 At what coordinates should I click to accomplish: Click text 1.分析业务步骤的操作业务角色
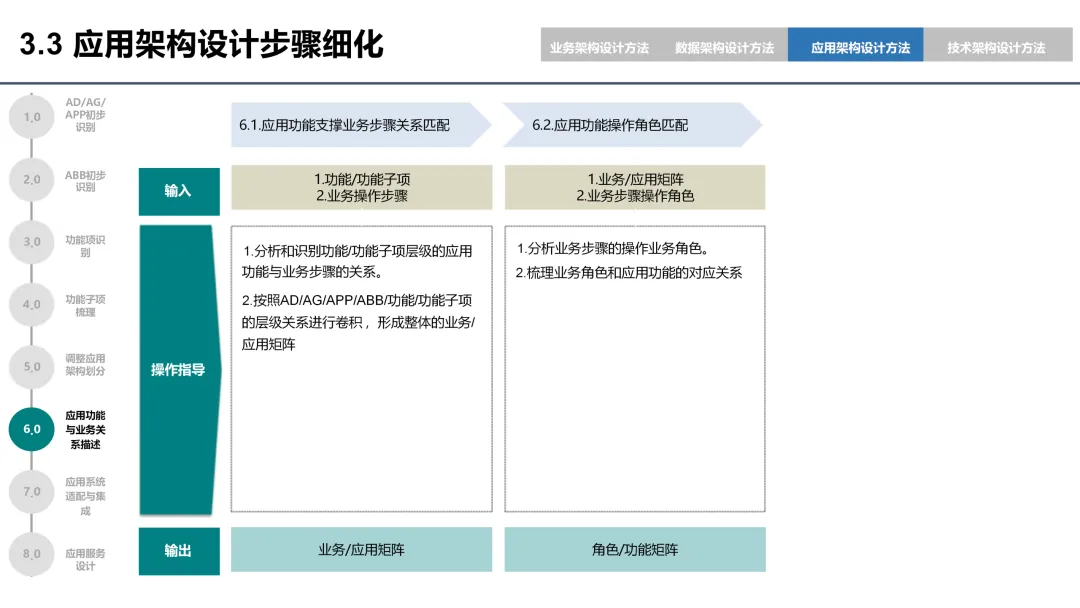(x=613, y=248)
